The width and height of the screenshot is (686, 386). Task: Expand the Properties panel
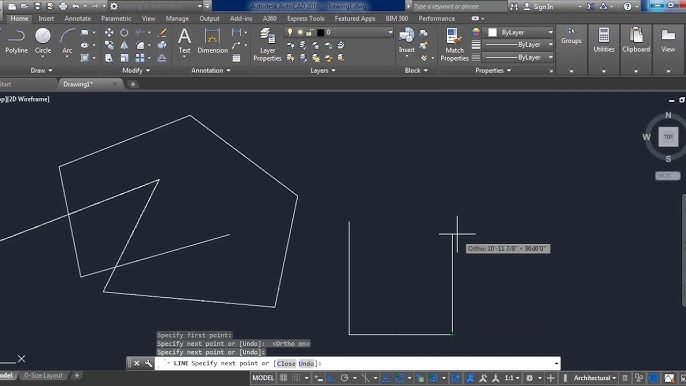pyautogui.click(x=493, y=70)
